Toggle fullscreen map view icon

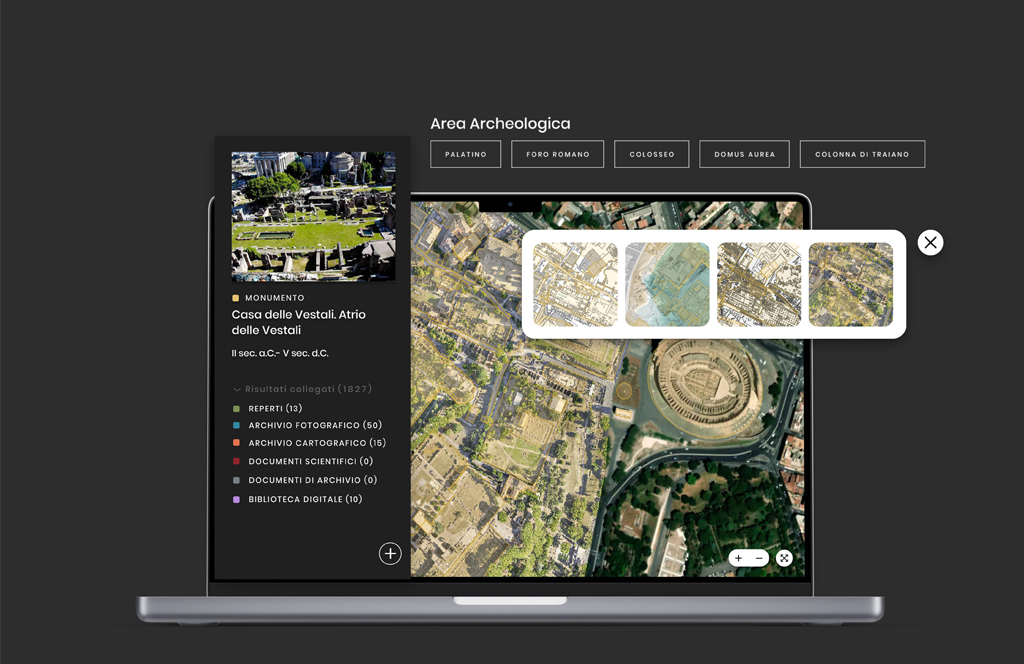(784, 558)
